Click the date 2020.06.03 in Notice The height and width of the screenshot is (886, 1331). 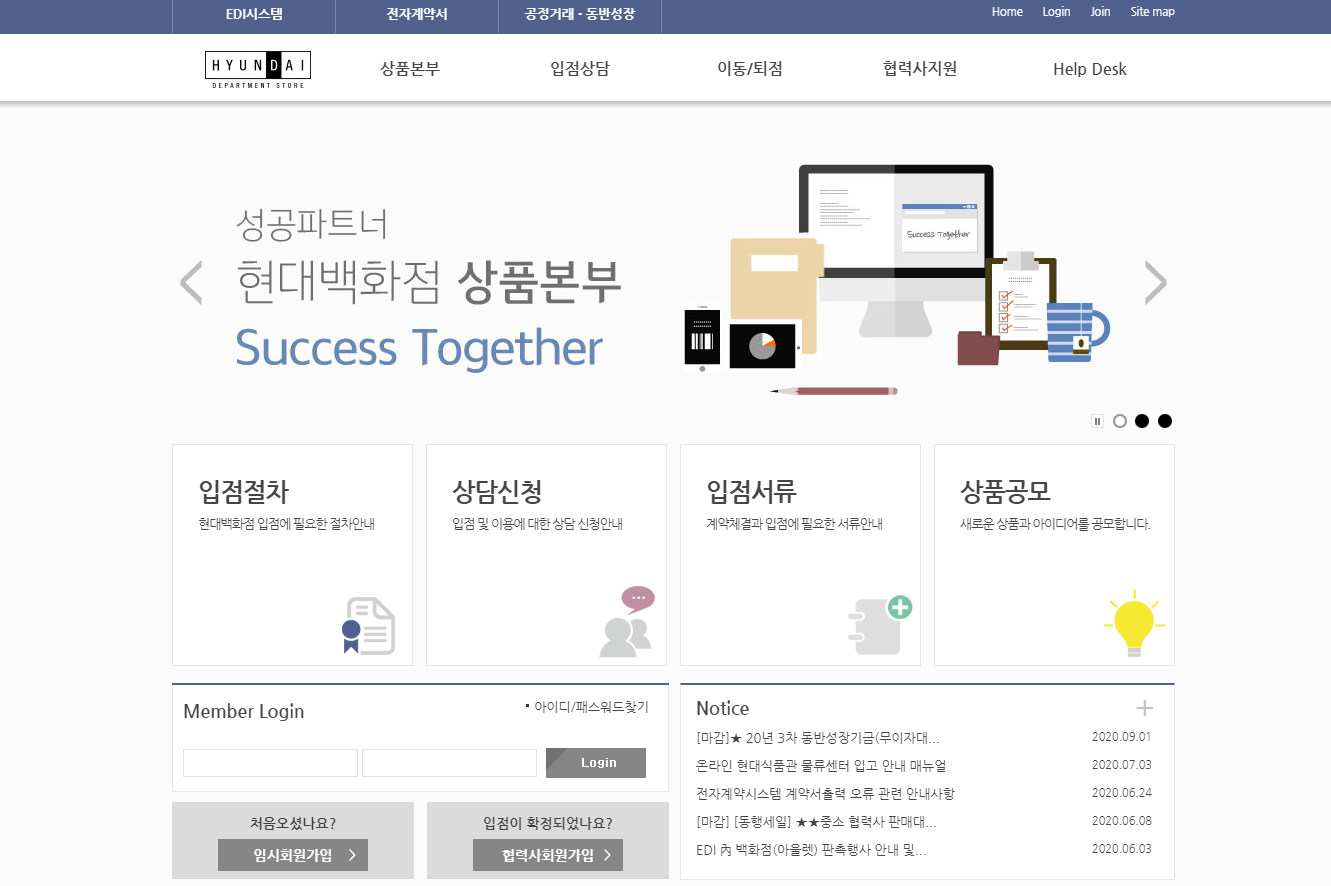(x=1122, y=849)
